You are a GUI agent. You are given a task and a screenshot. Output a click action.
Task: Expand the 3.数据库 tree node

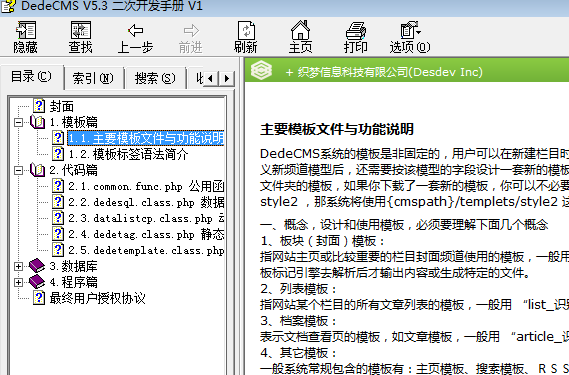[18, 266]
